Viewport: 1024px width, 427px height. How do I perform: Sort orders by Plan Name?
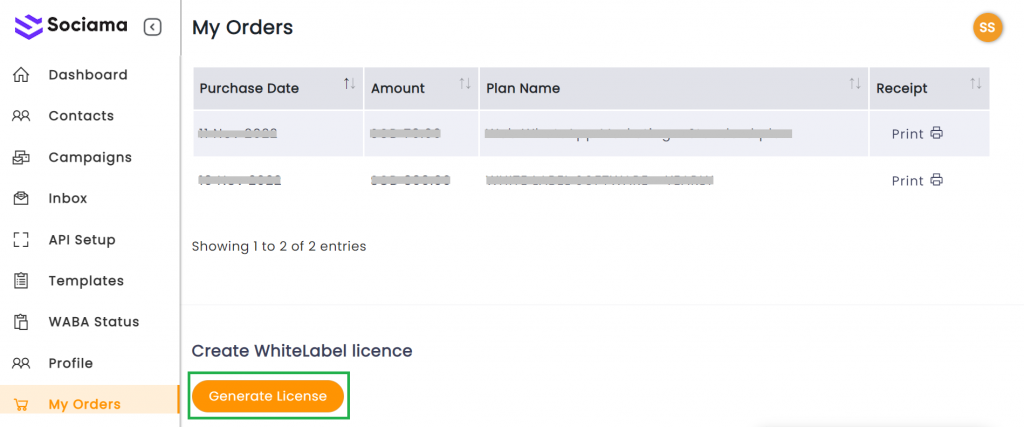[855, 85]
